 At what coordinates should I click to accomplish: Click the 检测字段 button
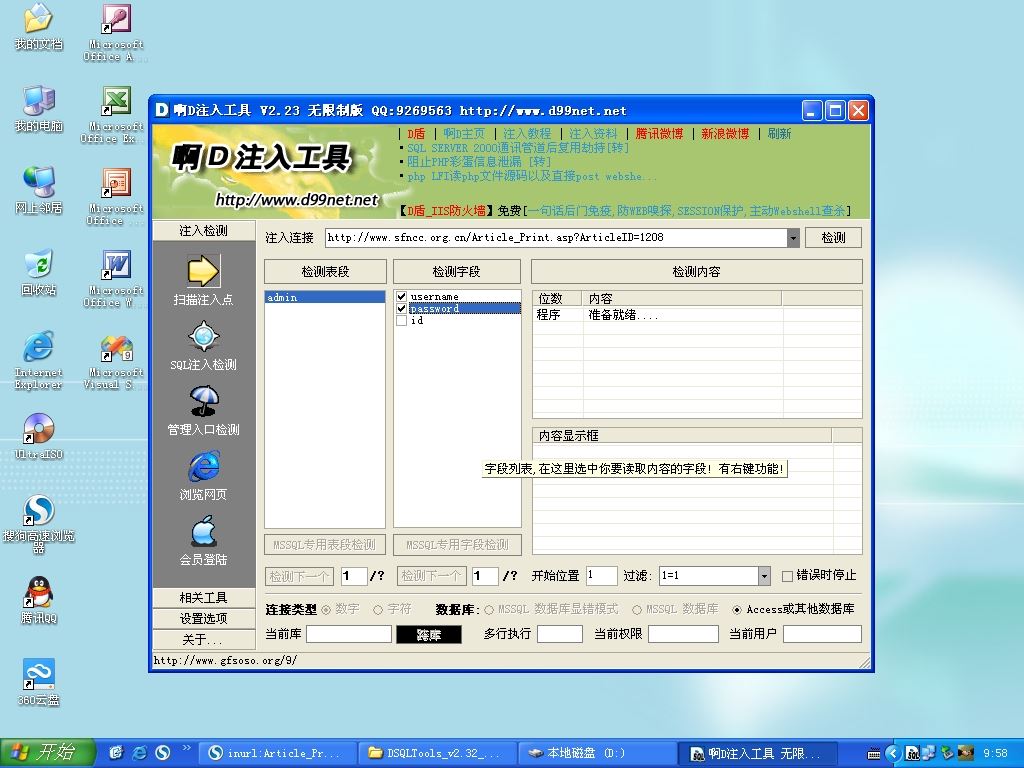click(456, 272)
